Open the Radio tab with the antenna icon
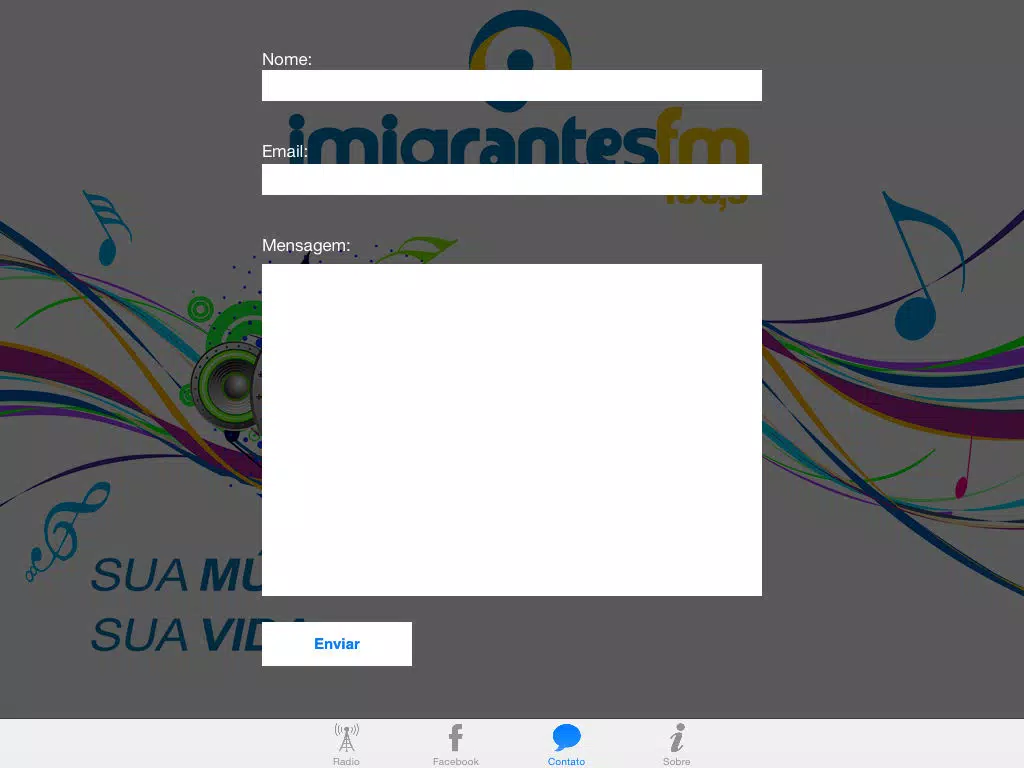Screen dimensions: 1024x768 (346, 744)
